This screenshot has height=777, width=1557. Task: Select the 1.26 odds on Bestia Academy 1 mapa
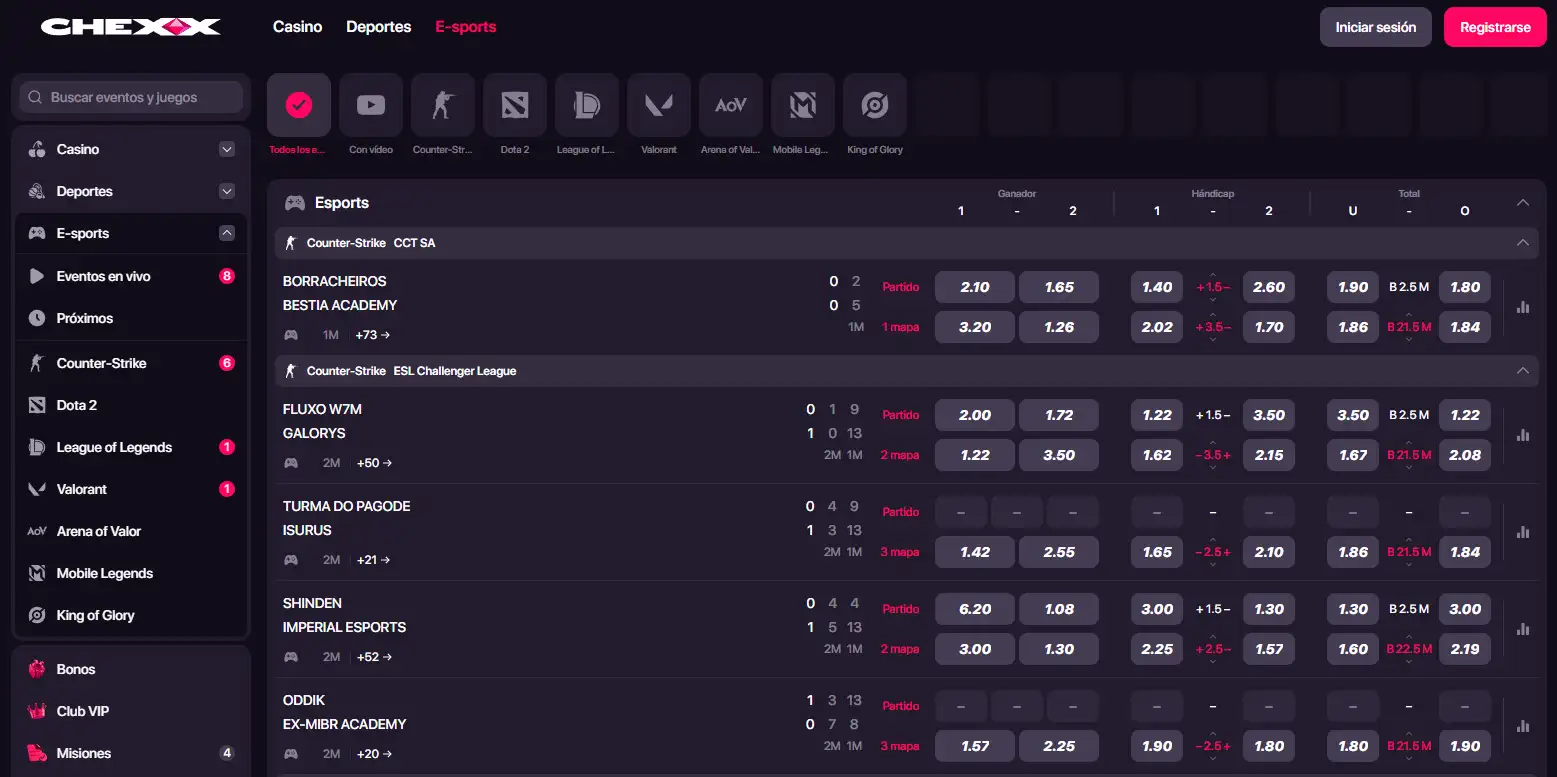tap(1059, 327)
